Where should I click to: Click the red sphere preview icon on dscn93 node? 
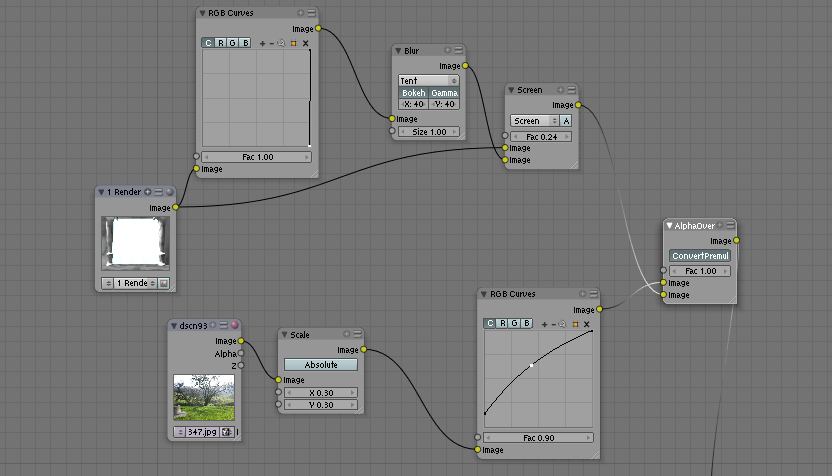pos(235,325)
